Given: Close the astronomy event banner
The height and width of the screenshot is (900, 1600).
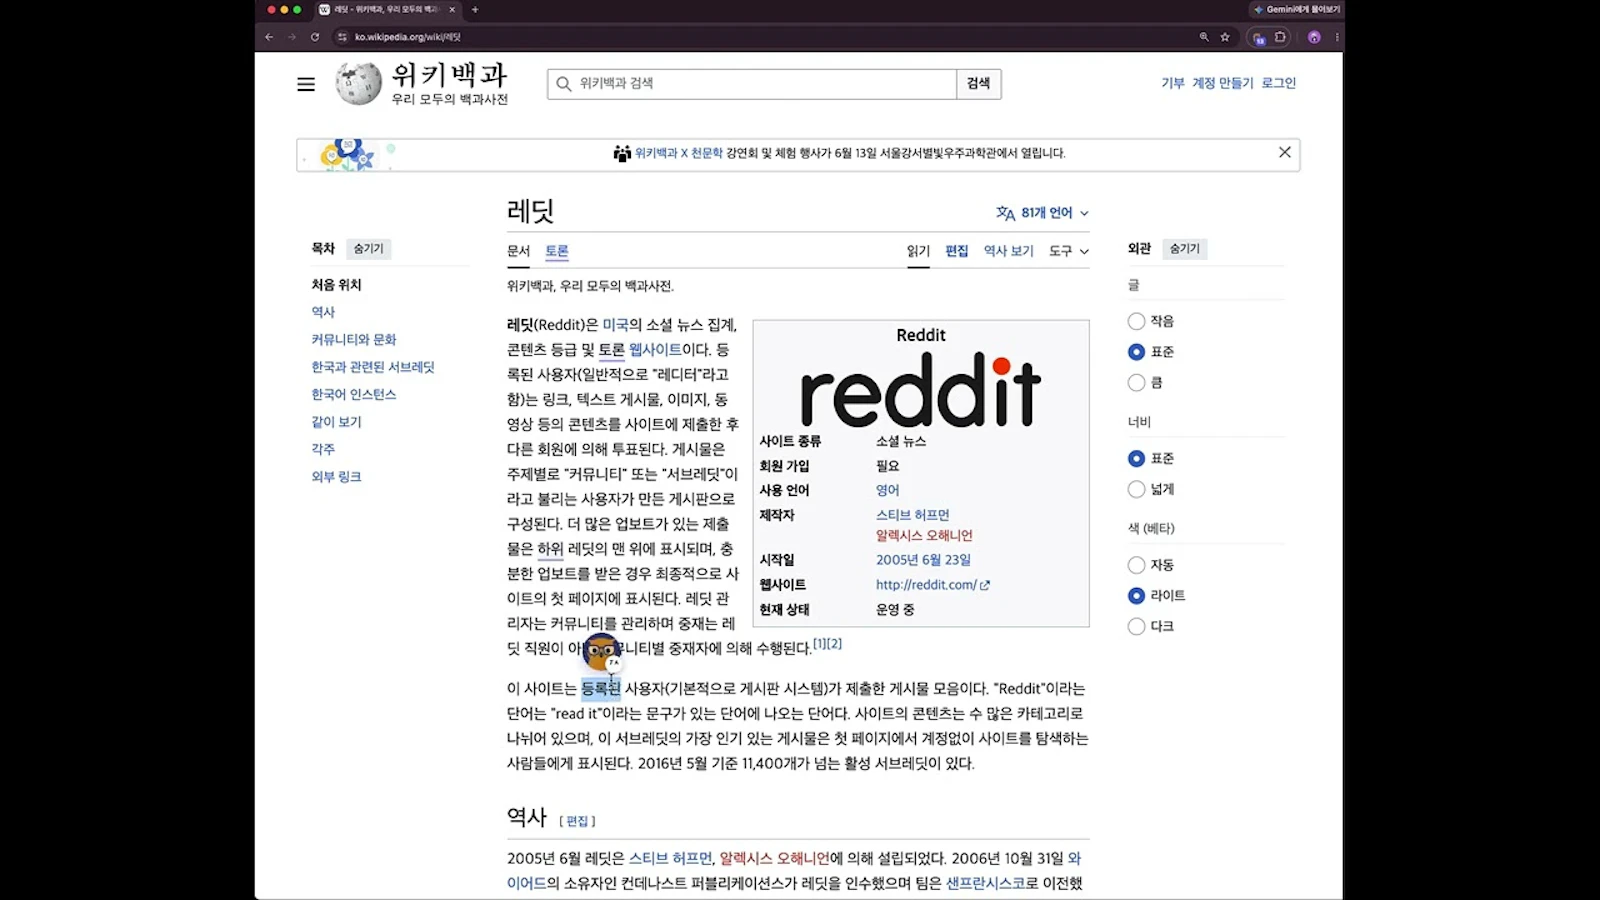Looking at the screenshot, I should point(1285,152).
